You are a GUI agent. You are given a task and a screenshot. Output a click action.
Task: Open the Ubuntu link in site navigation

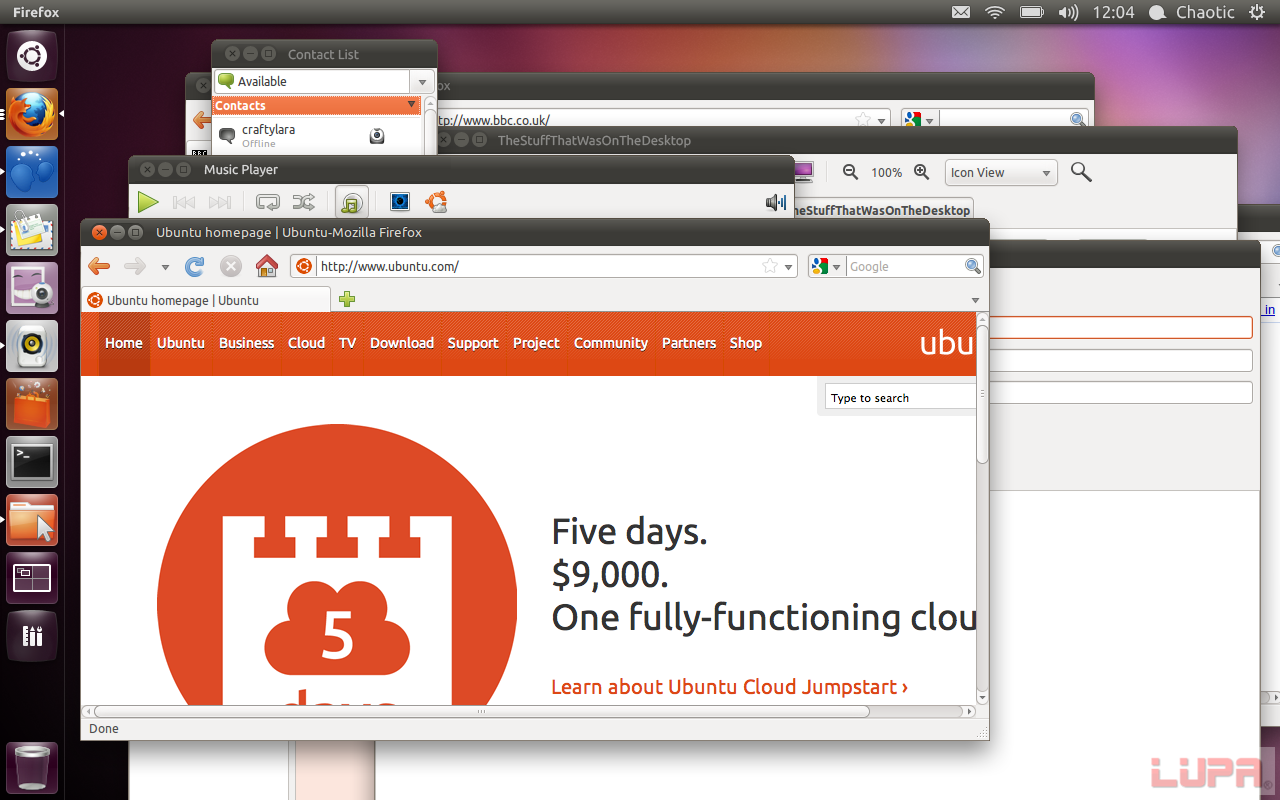click(181, 343)
